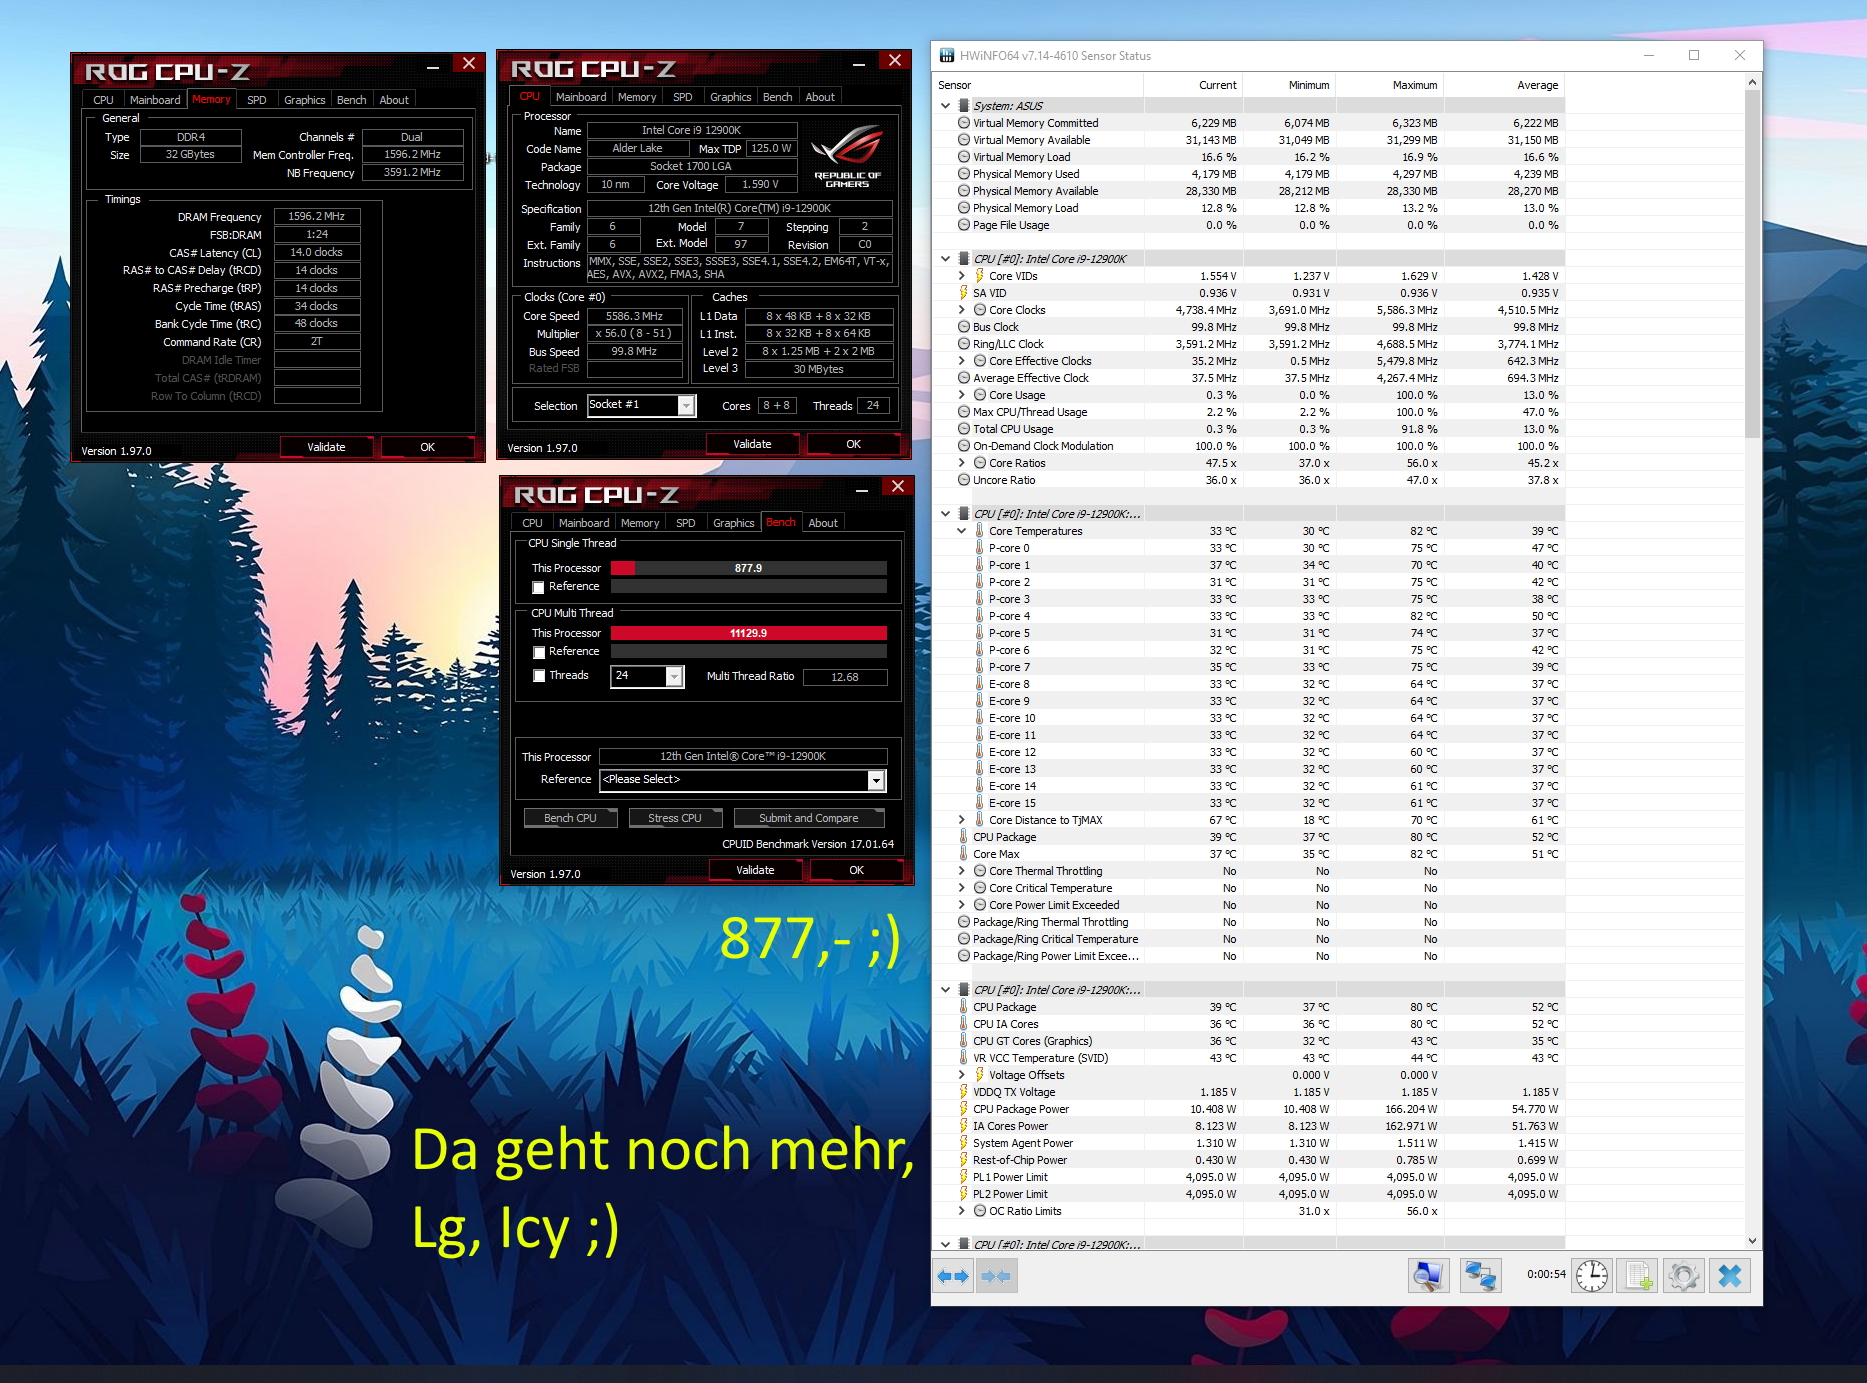Image resolution: width=1867 pixels, height=1383 pixels.
Task: Expand the Core Clocks row
Action: (x=962, y=310)
